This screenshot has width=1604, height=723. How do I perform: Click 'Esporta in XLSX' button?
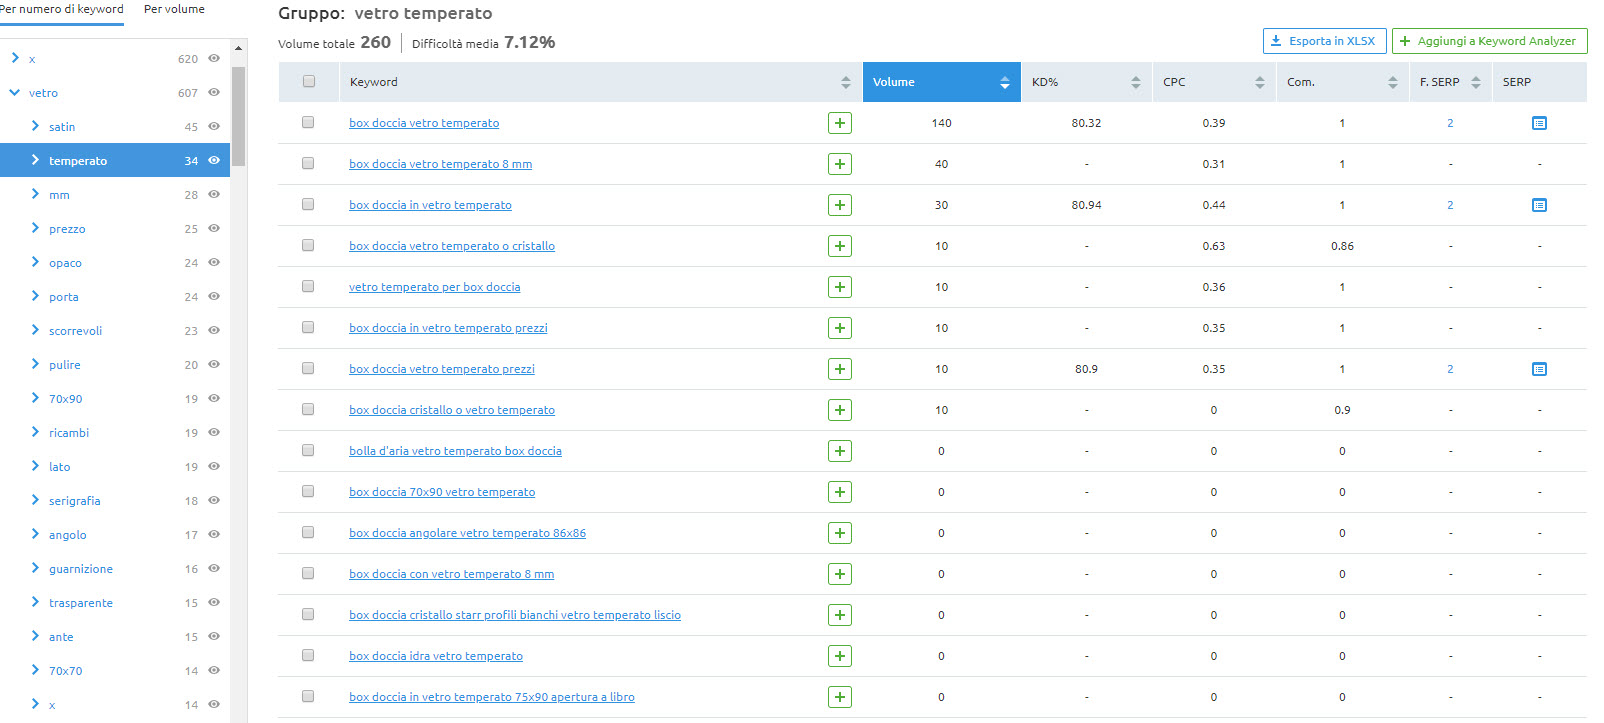pos(1324,41)
